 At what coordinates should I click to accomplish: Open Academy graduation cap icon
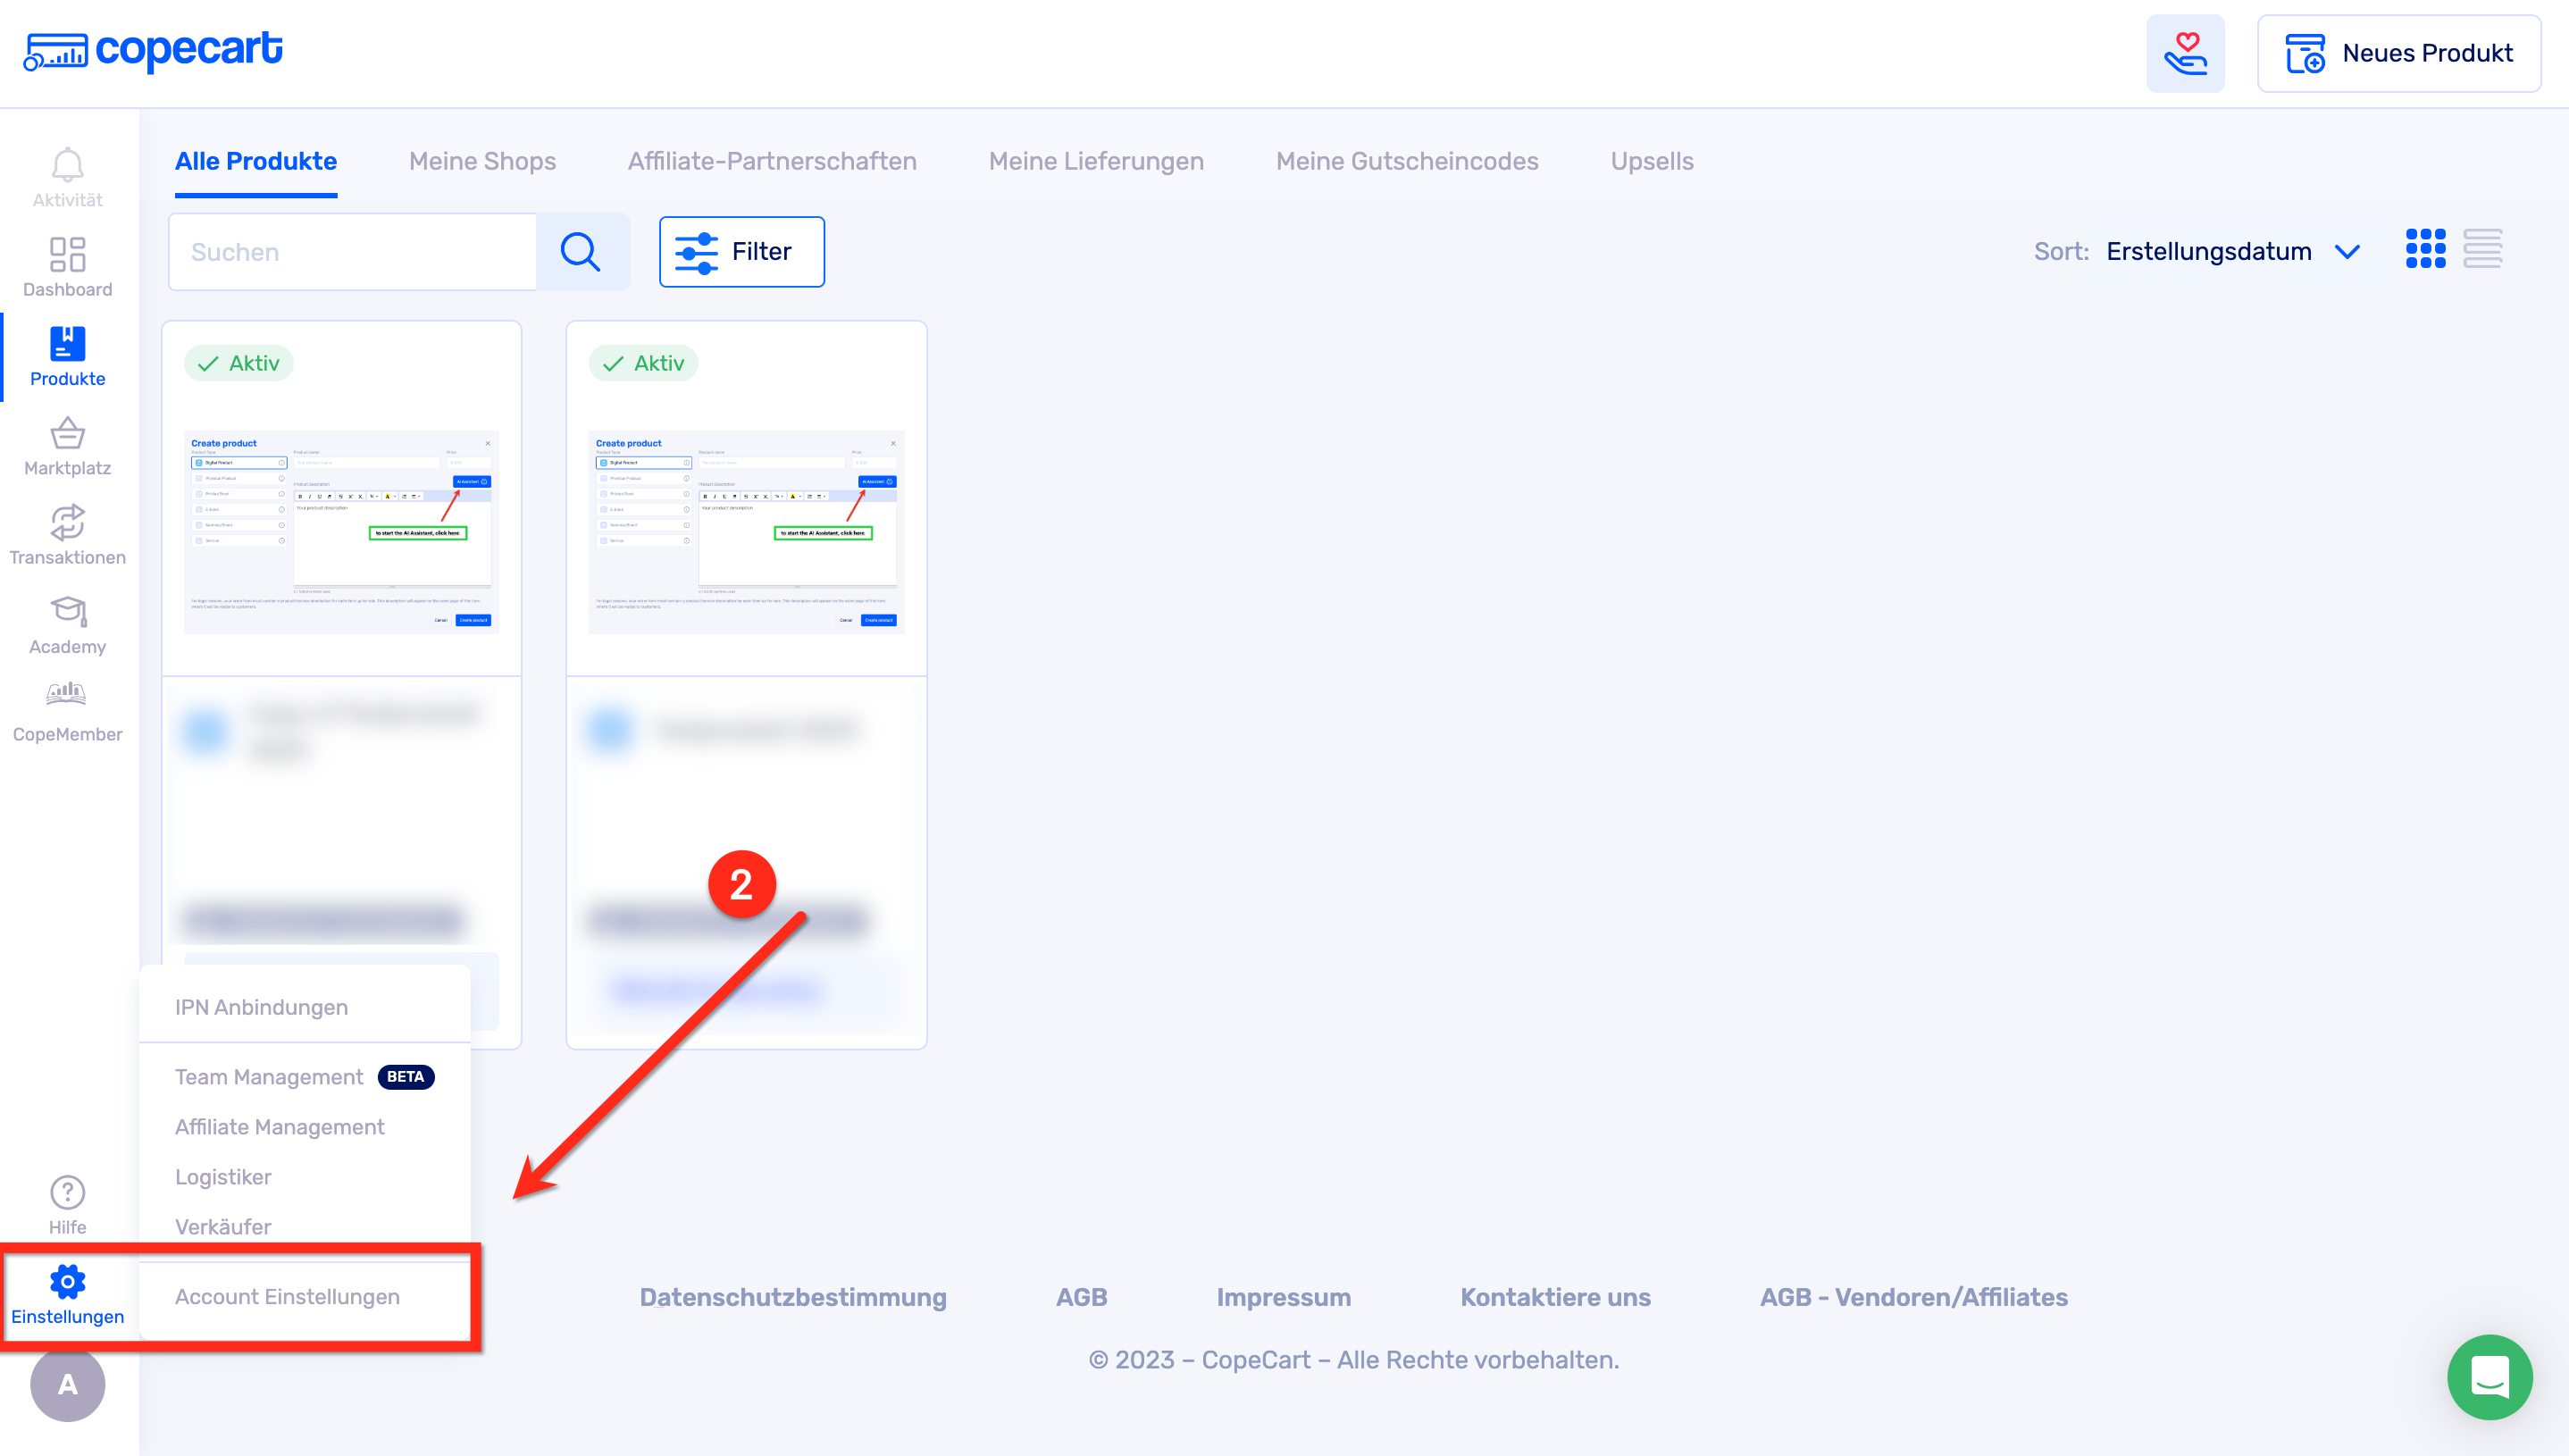[67, 613]
